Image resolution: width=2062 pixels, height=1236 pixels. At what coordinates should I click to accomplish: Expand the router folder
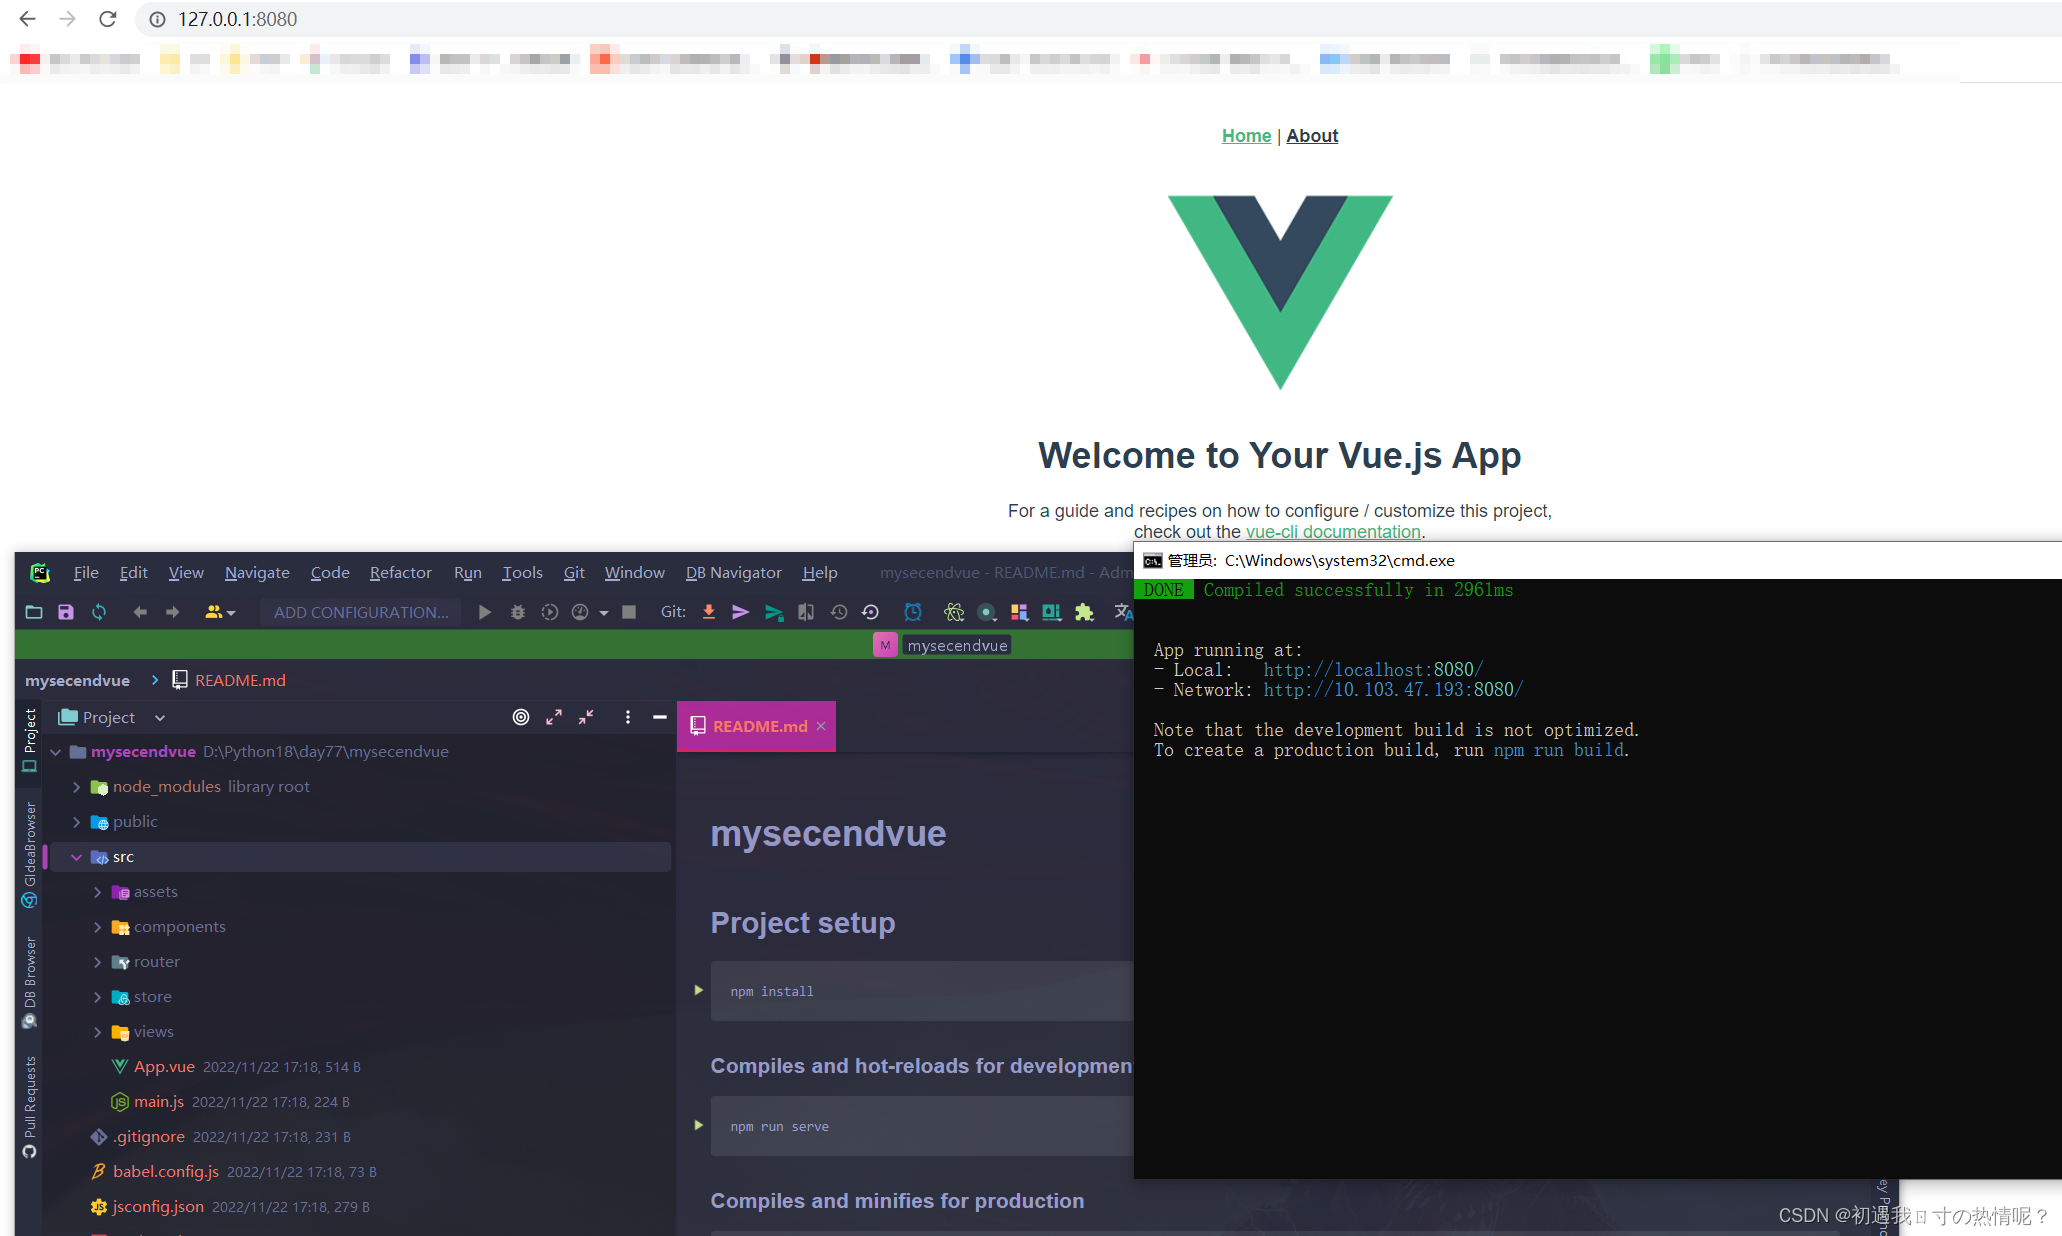pyautogui.click(x=98, y=962)
